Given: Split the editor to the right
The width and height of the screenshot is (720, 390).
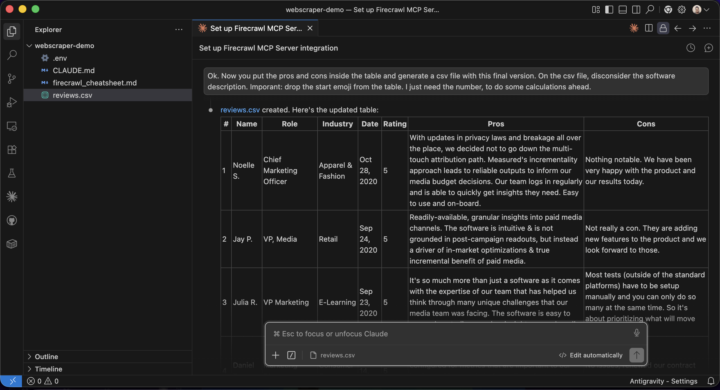Looking at the screenshot, I should point(649,28).
